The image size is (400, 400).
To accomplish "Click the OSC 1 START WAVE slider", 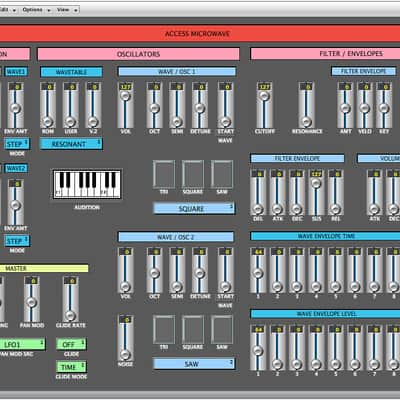I will pos(226,105).
